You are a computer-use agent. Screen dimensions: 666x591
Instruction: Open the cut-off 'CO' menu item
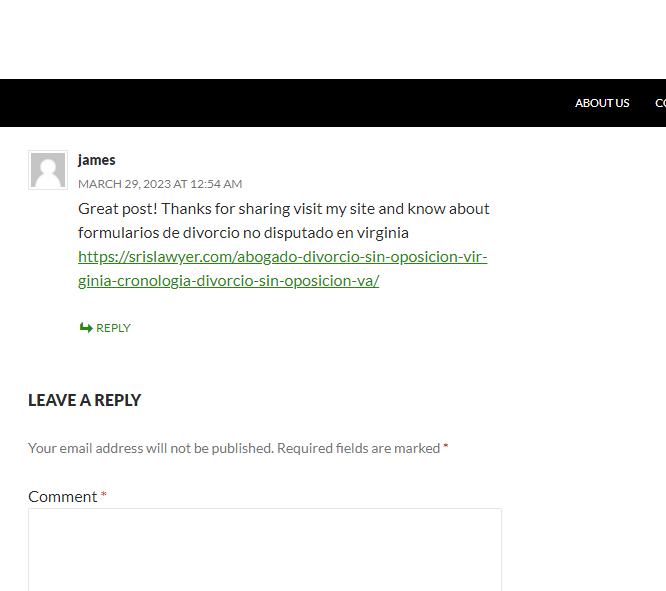[660, 103]
